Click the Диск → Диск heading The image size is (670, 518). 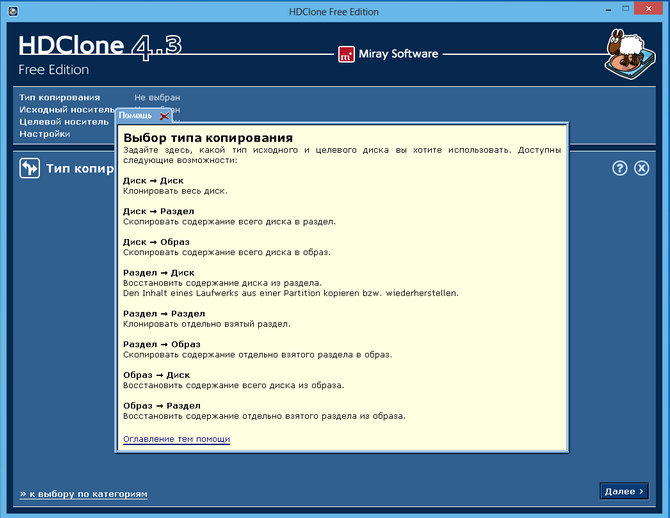click(153, 181)
